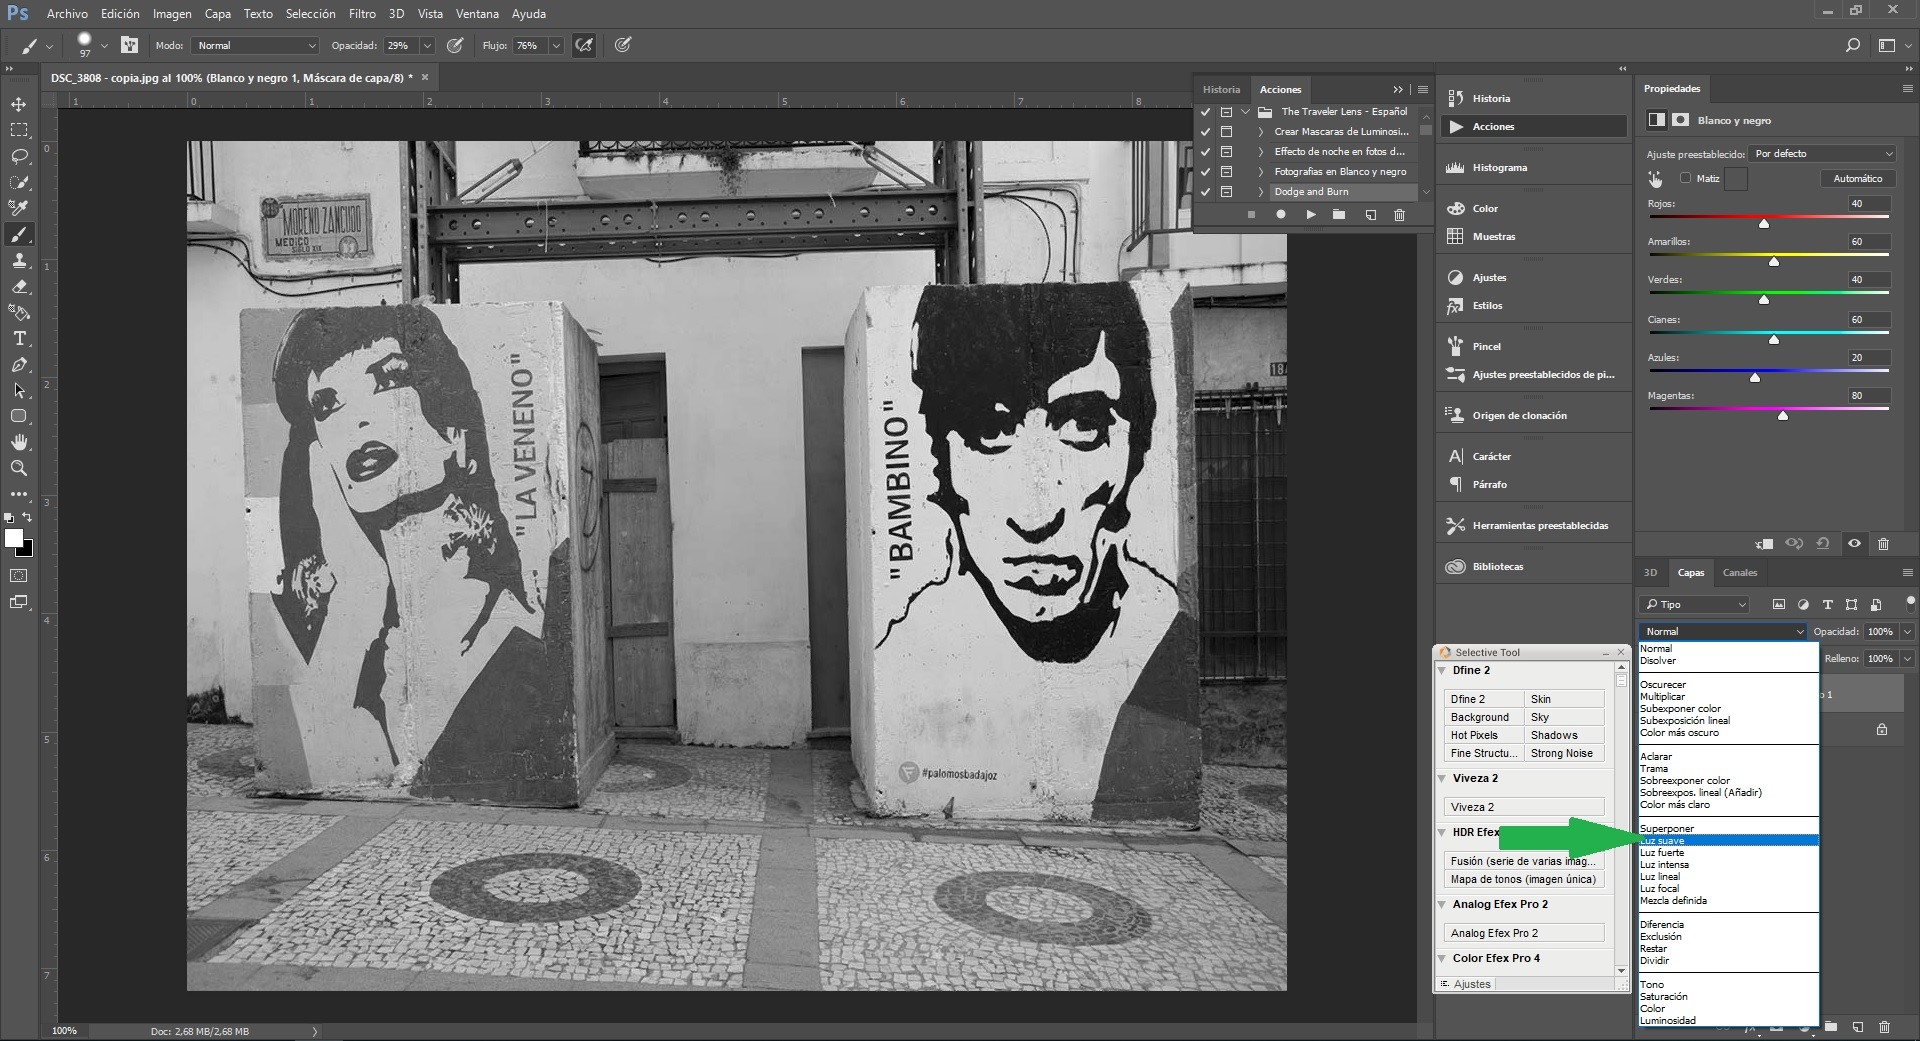Click the Automático button
Viewport: 1920px width, 1041px height.
coord(1857,179)
